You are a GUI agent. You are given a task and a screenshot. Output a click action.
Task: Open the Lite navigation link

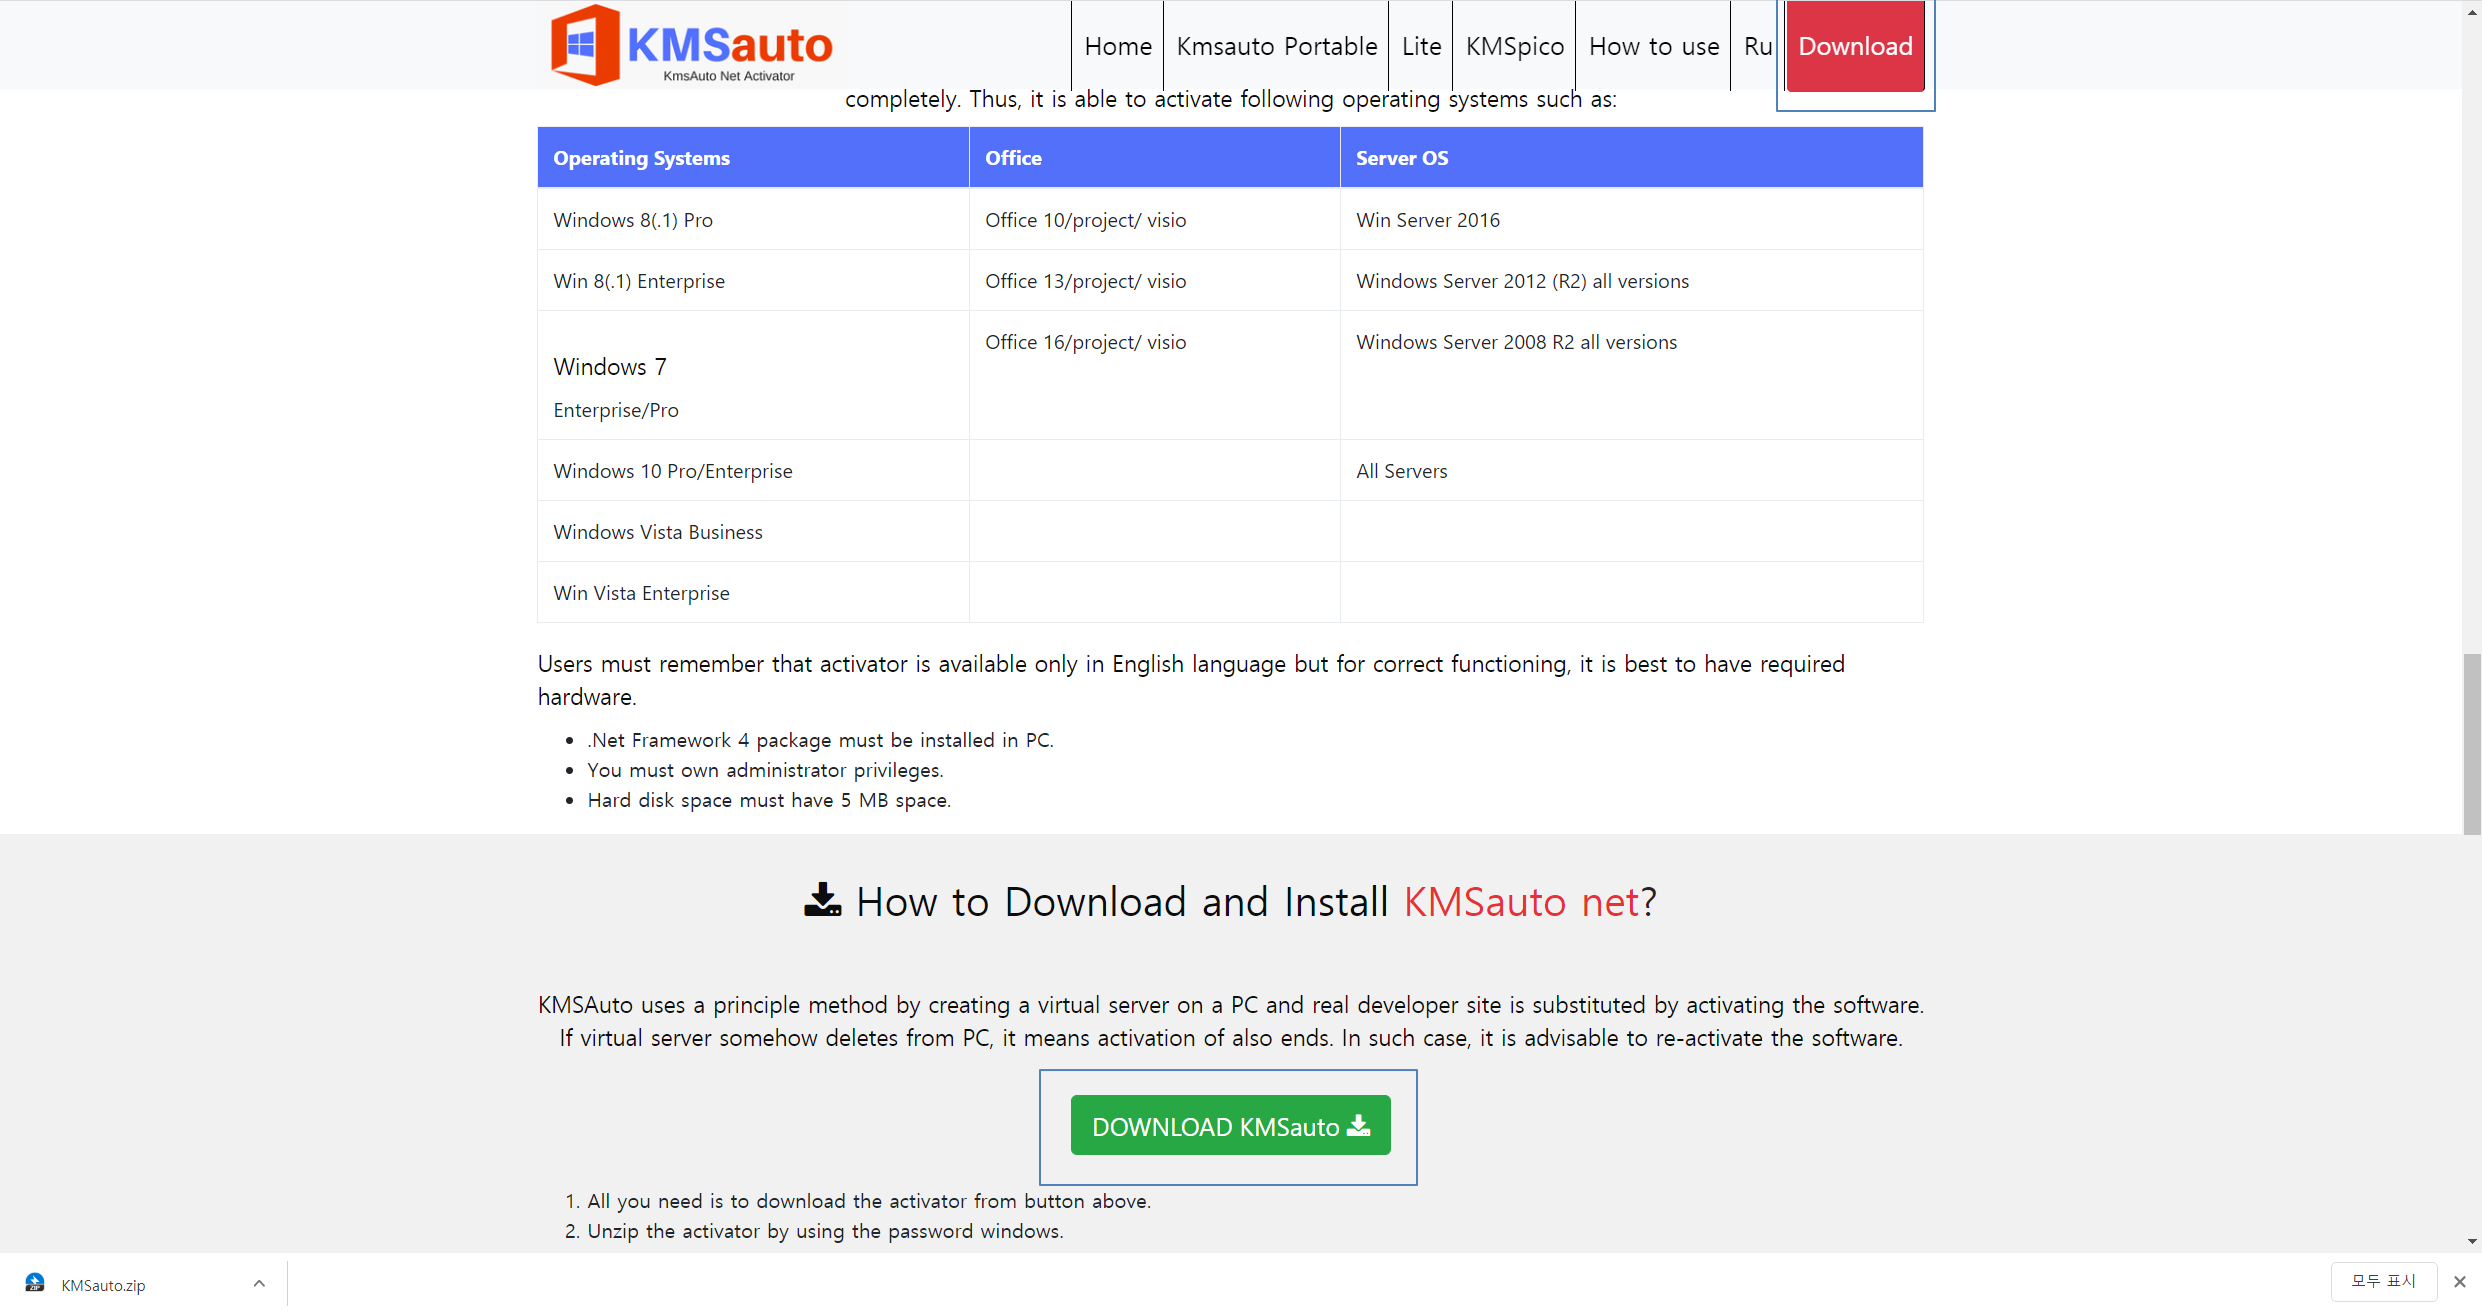click(x=1420, y=46)
